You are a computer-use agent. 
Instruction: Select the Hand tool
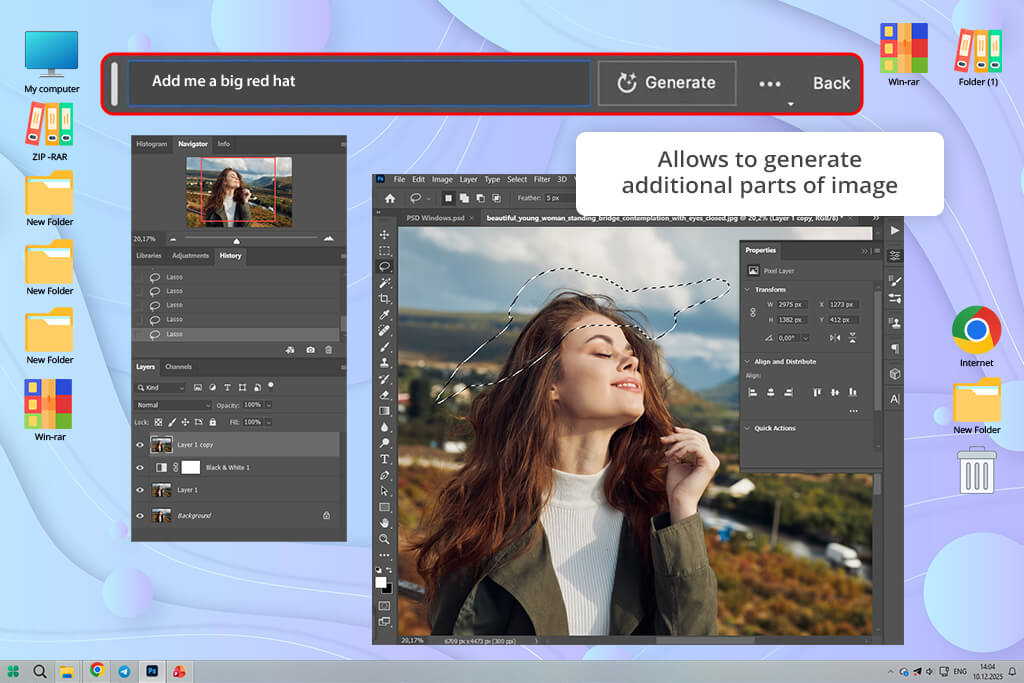coord(384,523)
